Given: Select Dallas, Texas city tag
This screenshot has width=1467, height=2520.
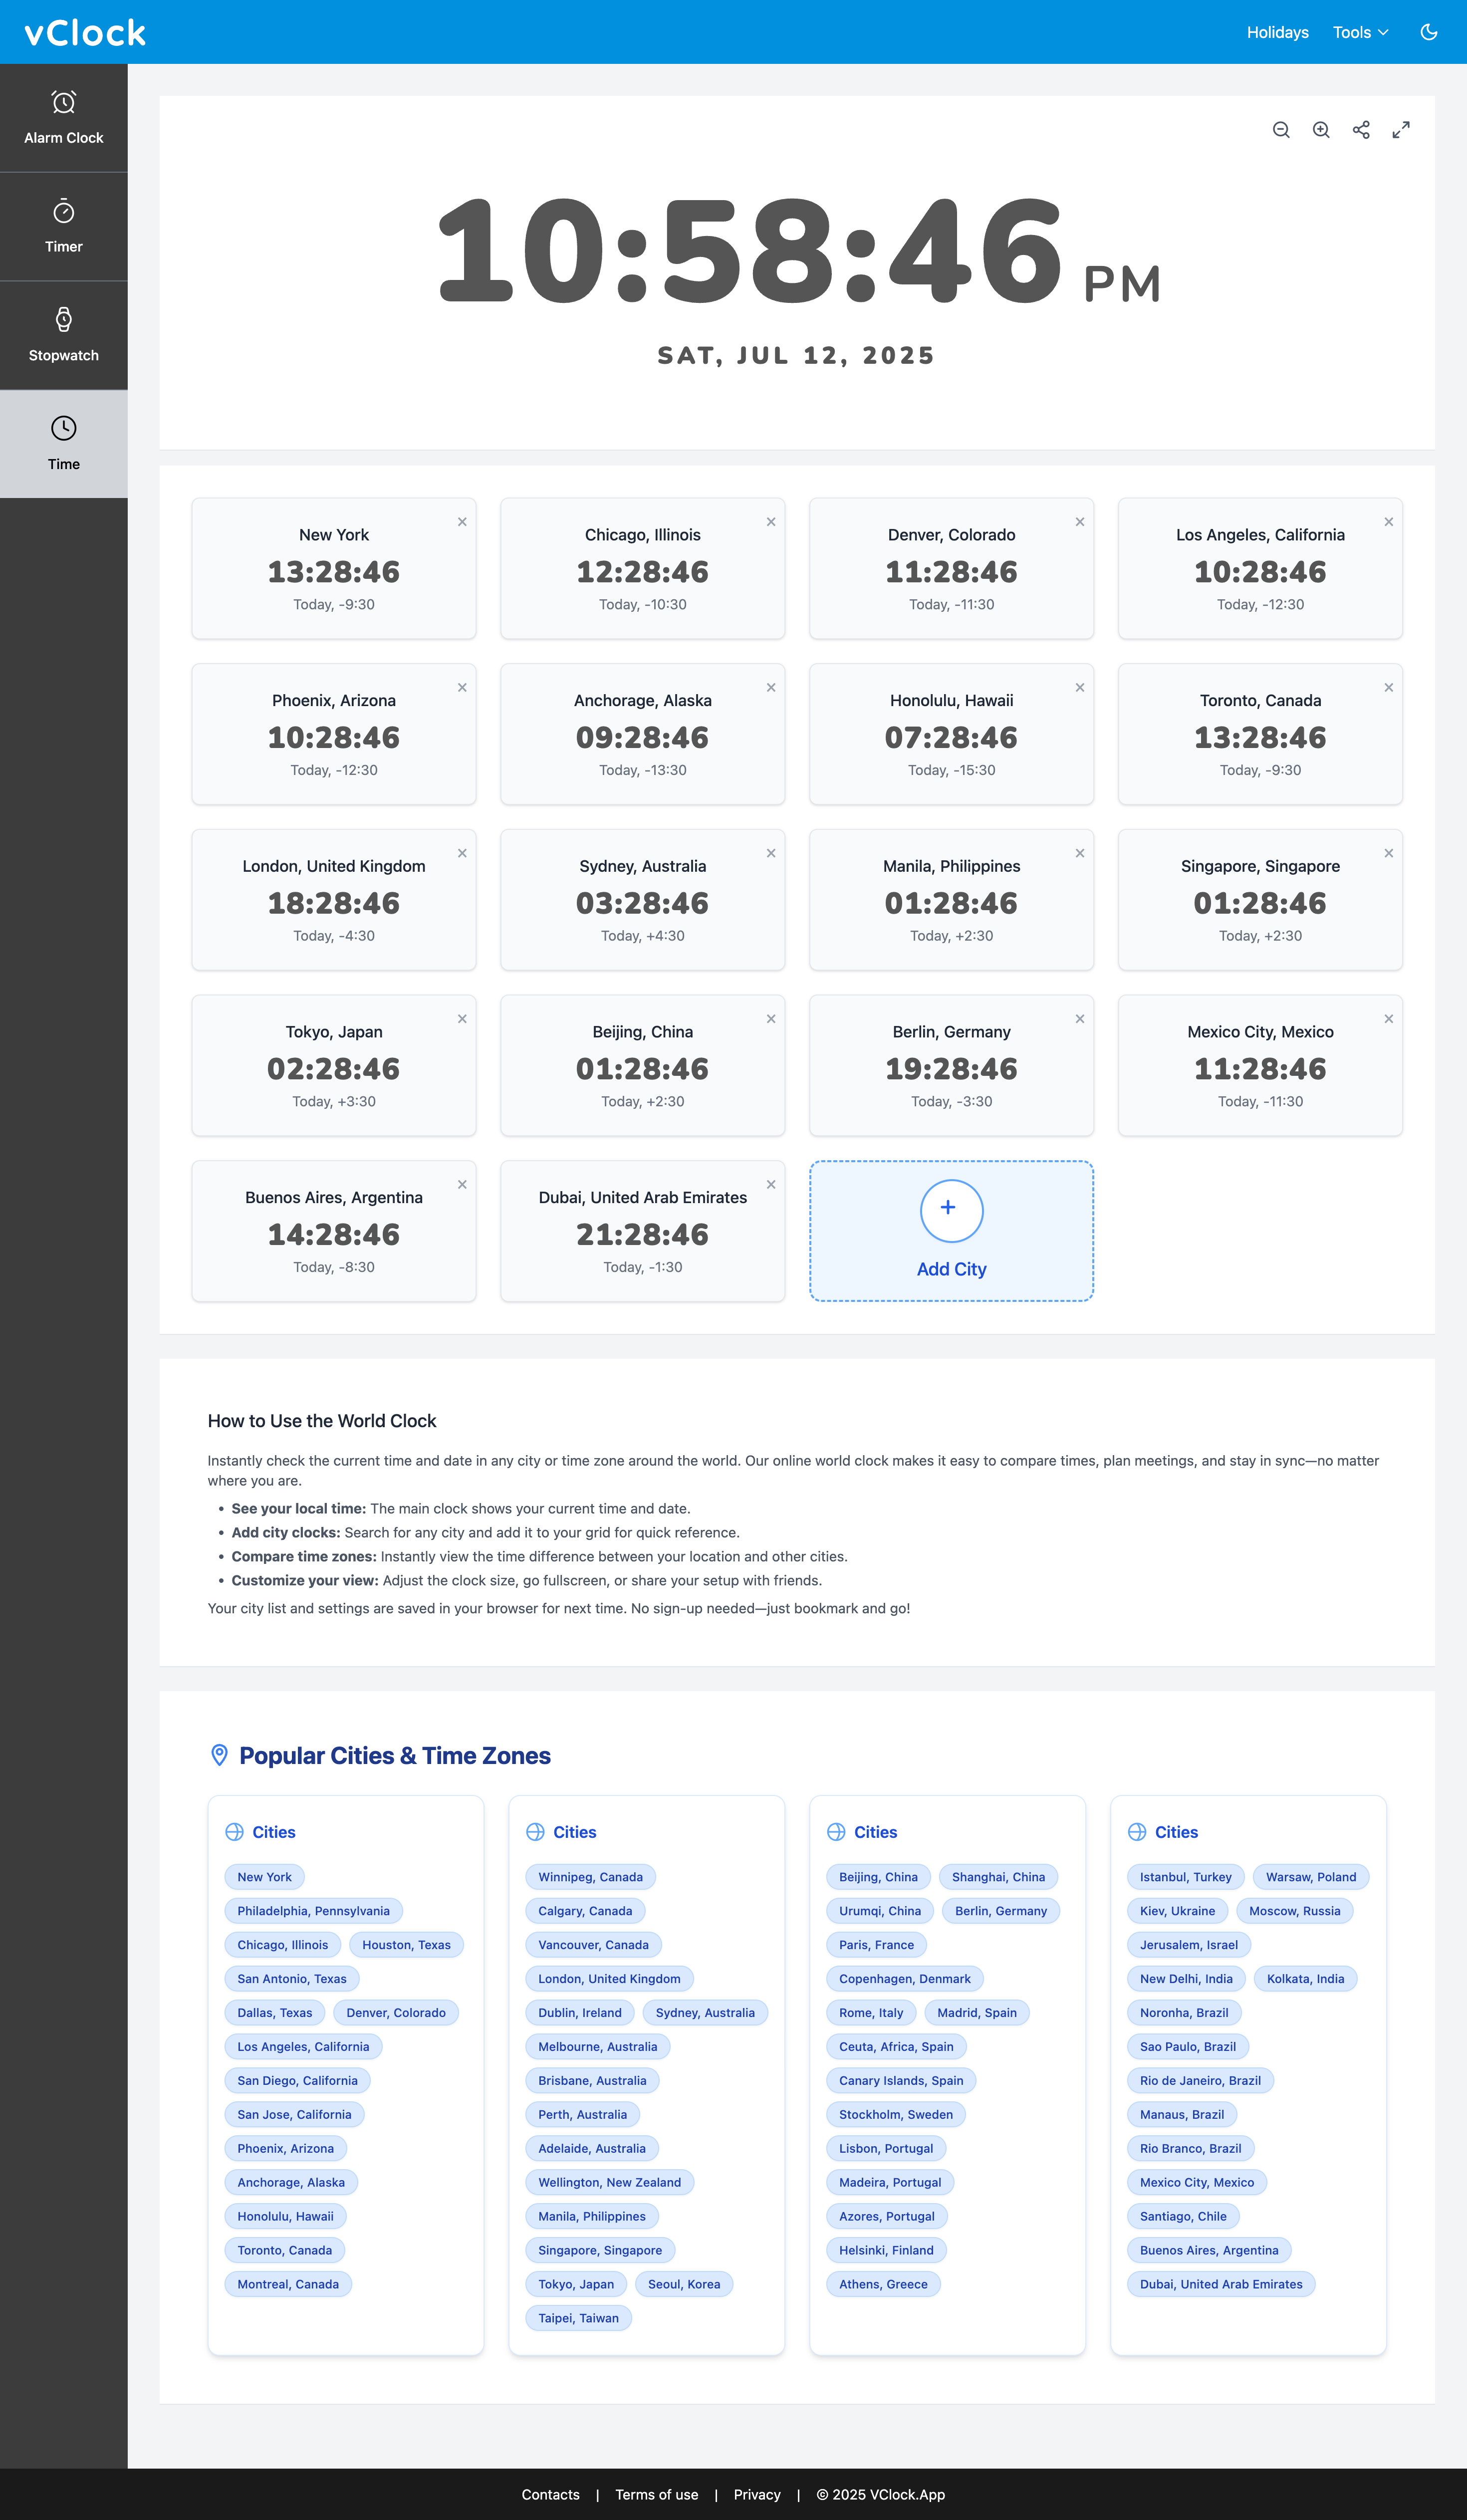Looking at the screenshot, I should click(275, 2013).
